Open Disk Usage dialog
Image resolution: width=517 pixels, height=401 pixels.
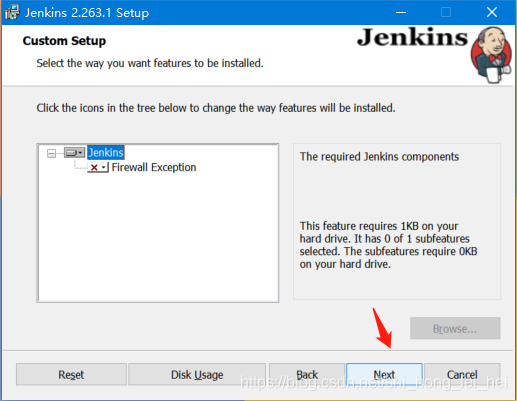[197, 374]
